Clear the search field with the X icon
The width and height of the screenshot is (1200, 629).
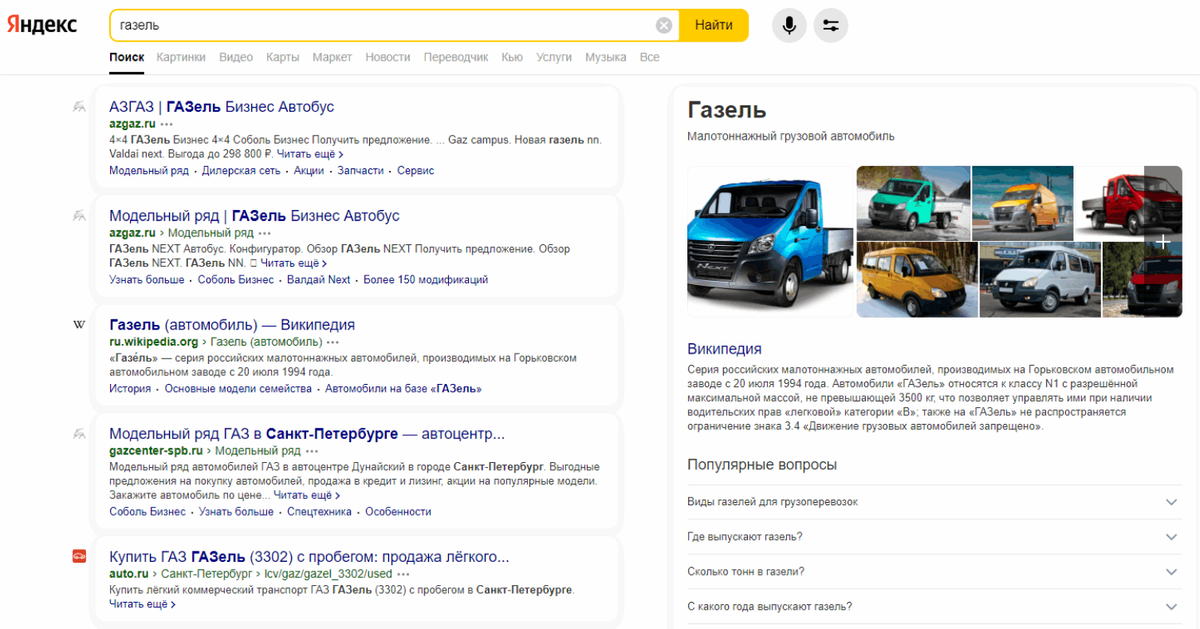pos(664,25)
